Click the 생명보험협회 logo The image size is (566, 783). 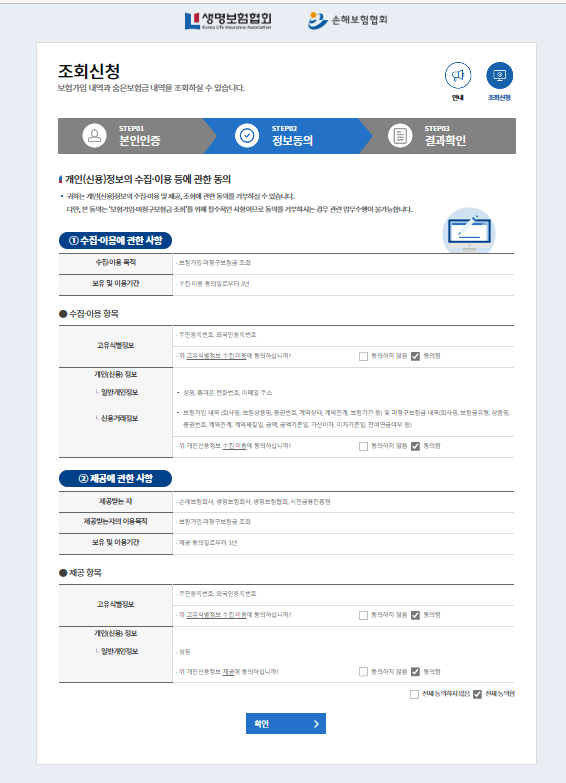pos(228,20)
